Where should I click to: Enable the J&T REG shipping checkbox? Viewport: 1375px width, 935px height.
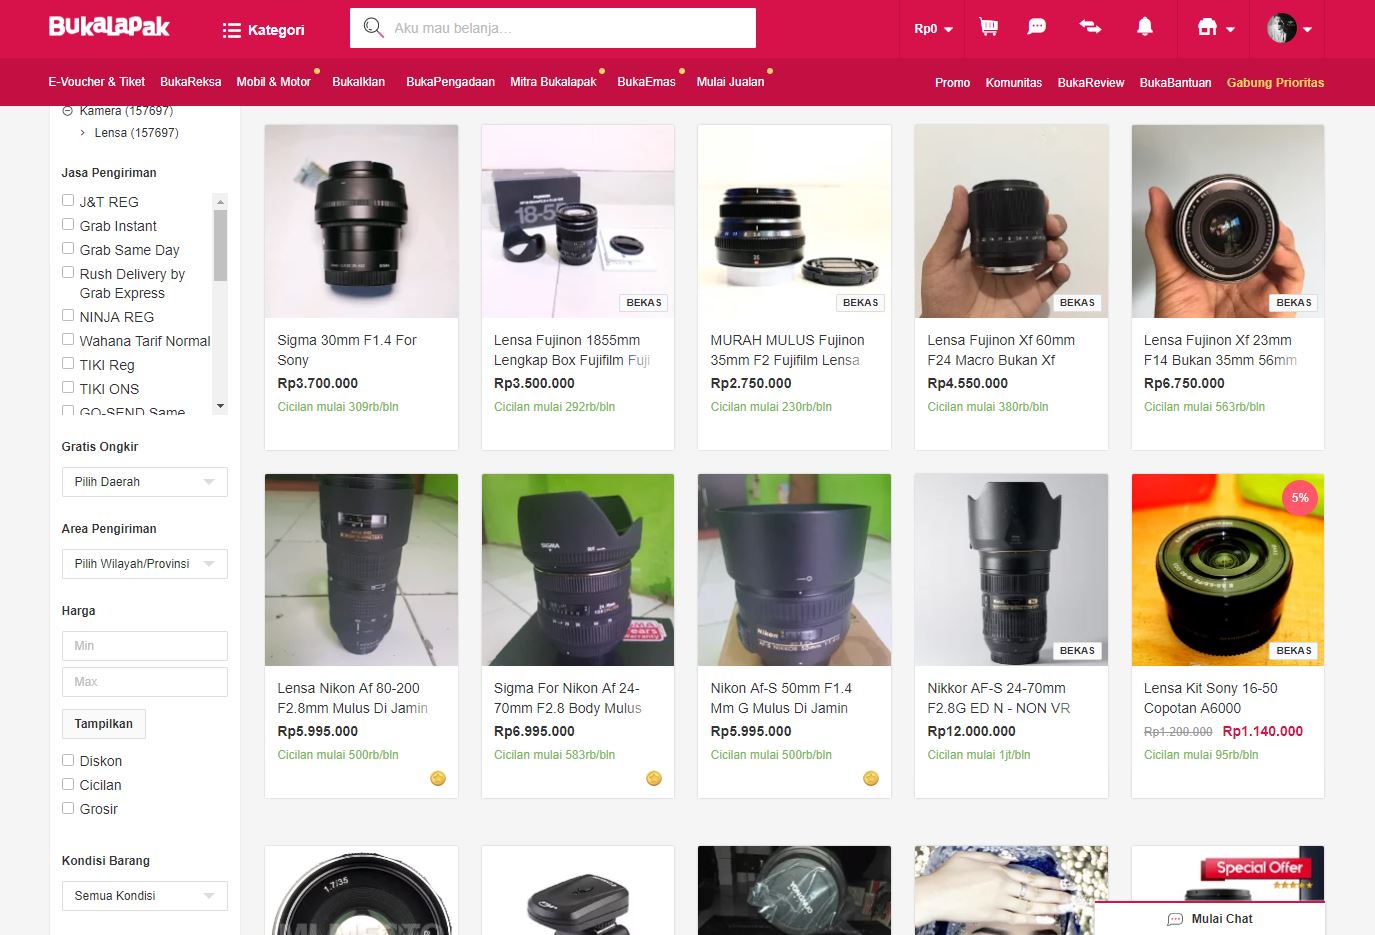(x=68, y=200)
